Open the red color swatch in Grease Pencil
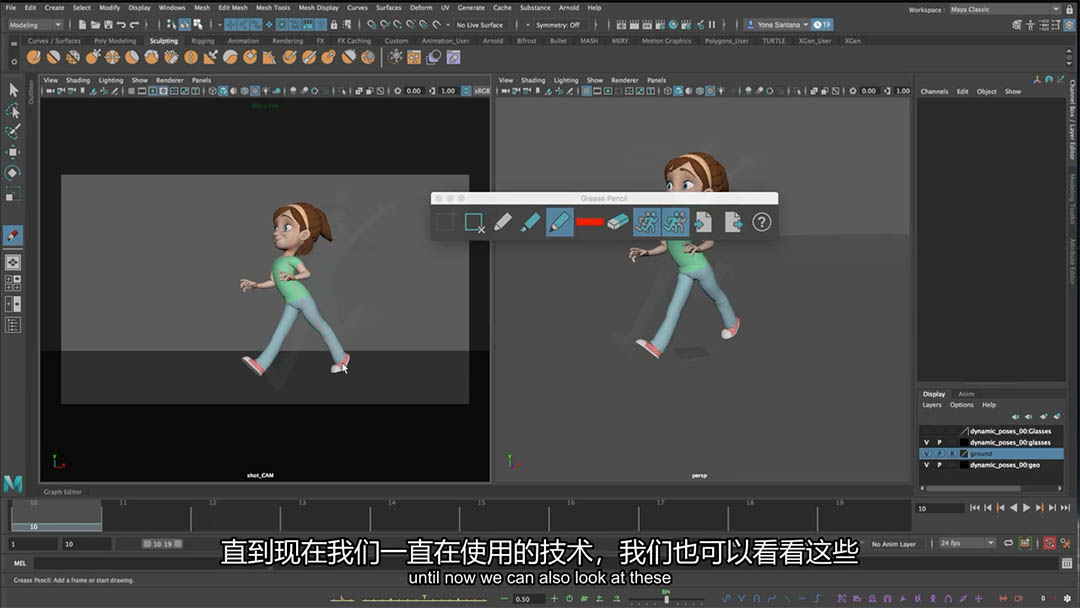 coord(590,222)
